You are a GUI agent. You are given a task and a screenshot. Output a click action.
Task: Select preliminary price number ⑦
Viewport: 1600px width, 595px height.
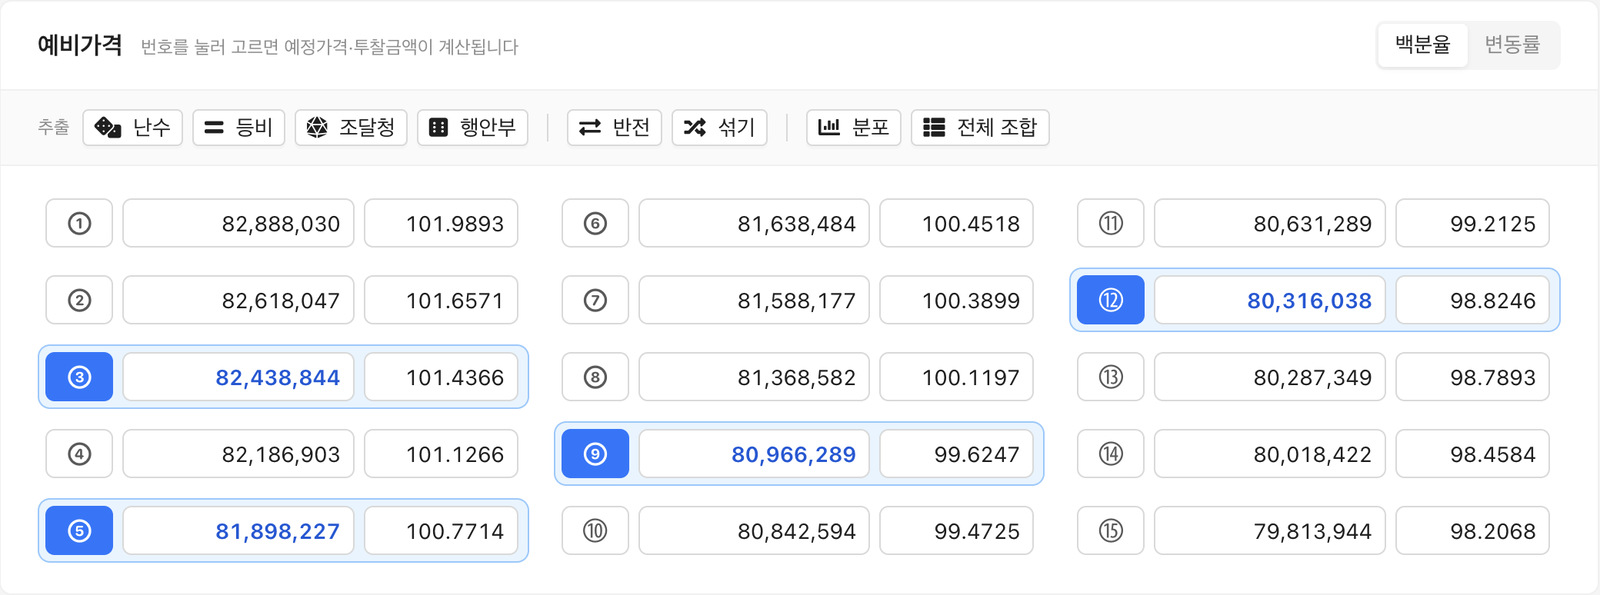(595, 300)
